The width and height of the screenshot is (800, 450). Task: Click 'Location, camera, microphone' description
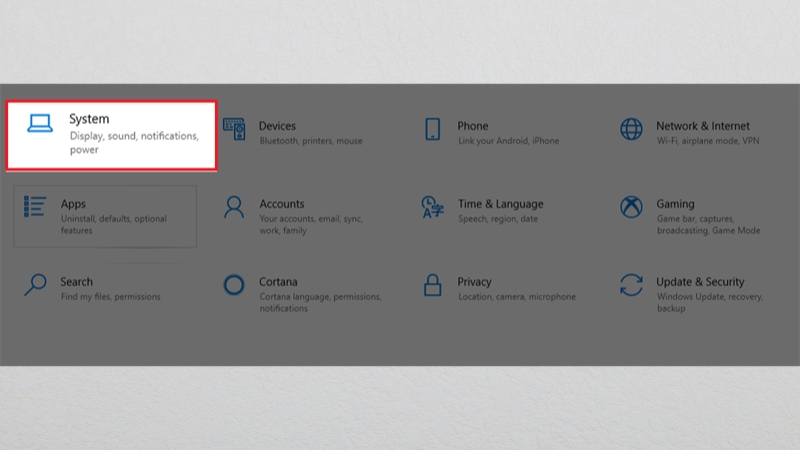[516, 296]
